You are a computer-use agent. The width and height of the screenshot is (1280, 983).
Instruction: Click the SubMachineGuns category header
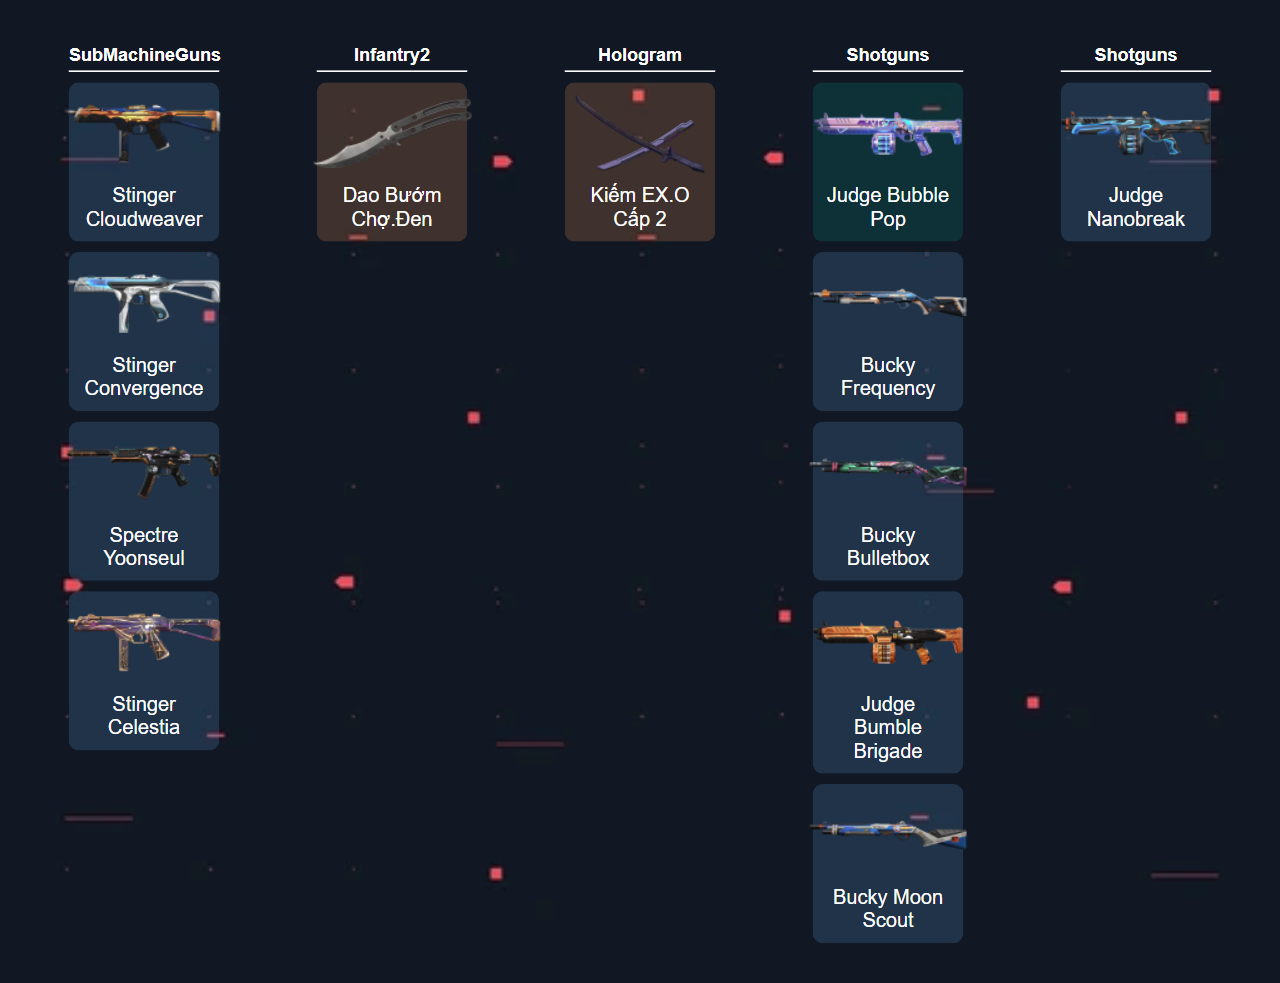point(144,55)
